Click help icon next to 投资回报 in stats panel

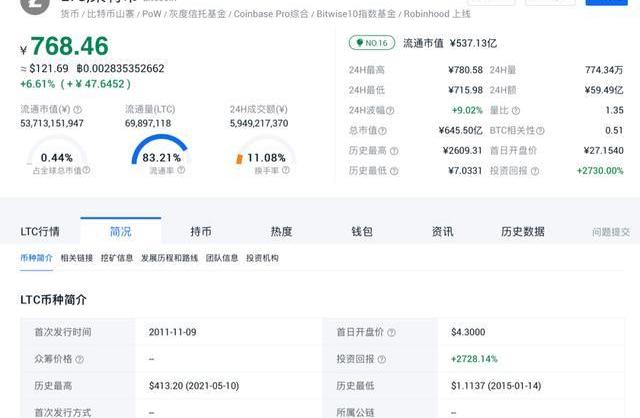click(x=535, y=171)
